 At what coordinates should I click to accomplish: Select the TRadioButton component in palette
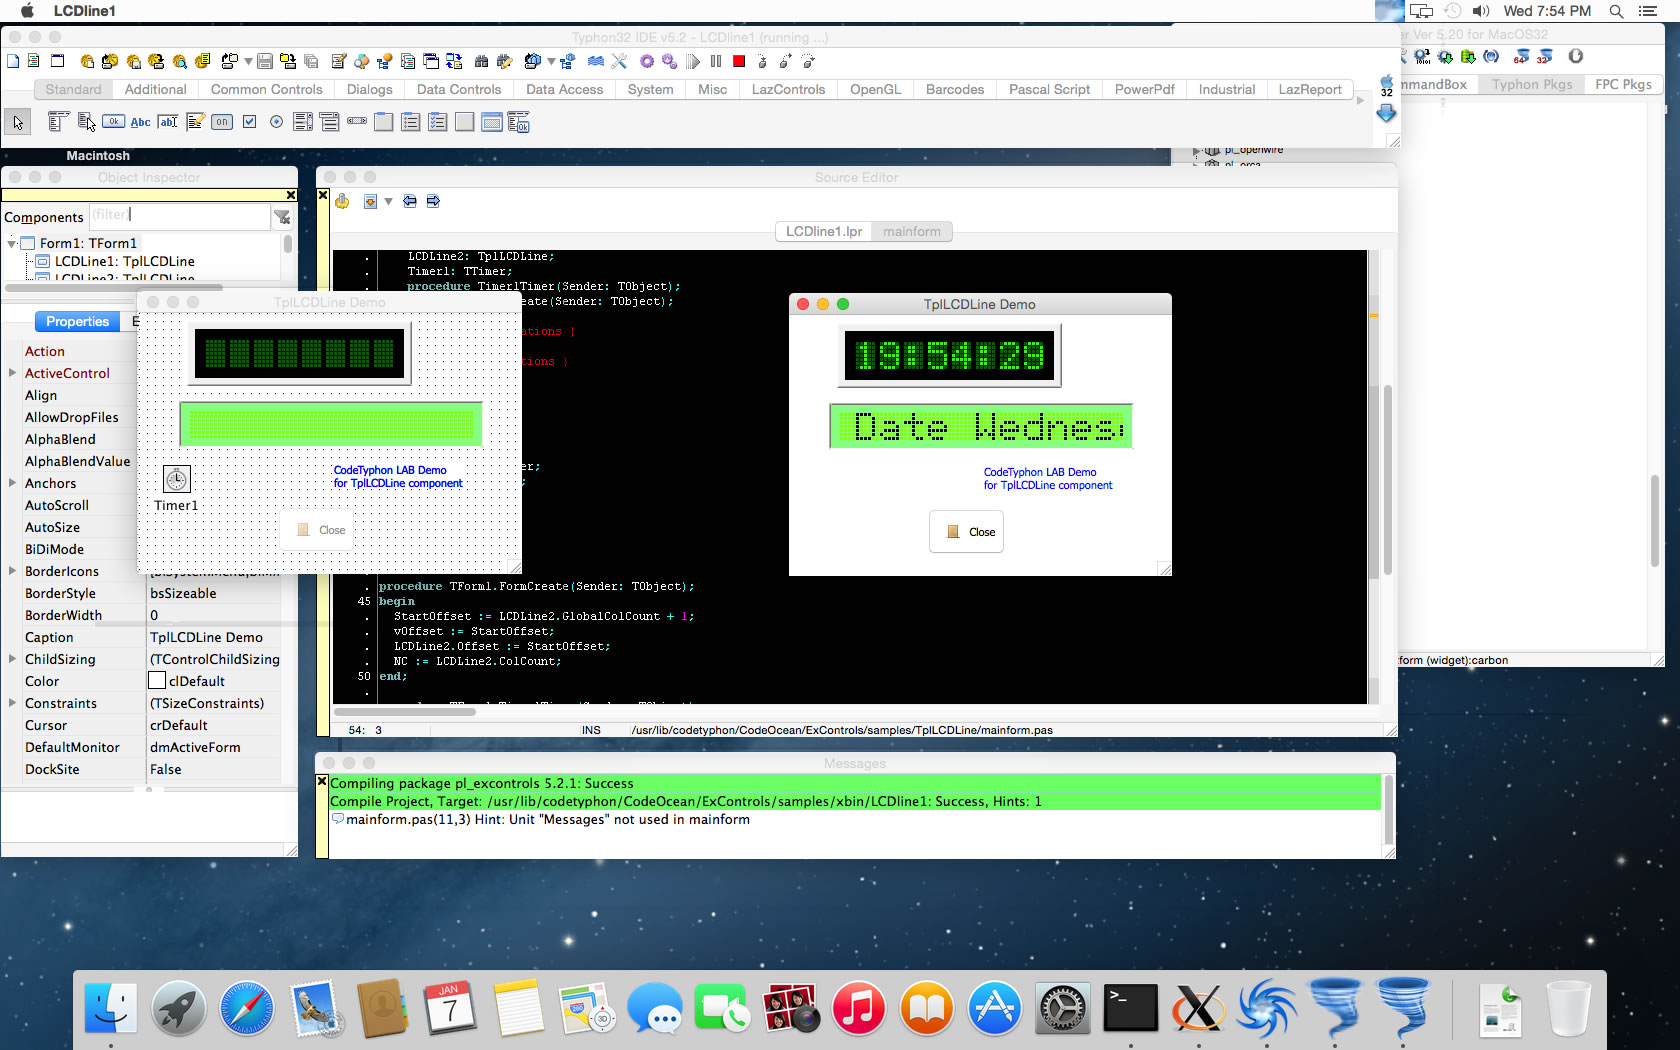pyautogui.click(x=276, y=122)
